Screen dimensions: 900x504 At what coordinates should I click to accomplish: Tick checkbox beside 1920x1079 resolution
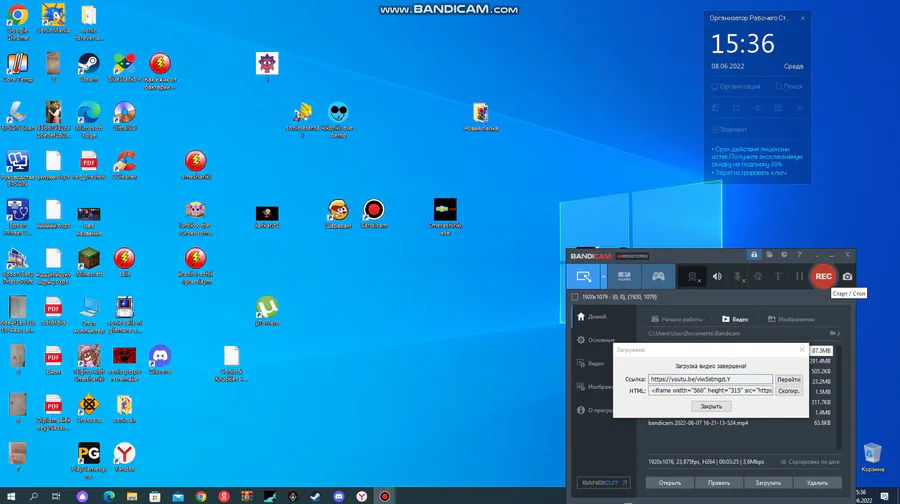(x=575, y=297)
